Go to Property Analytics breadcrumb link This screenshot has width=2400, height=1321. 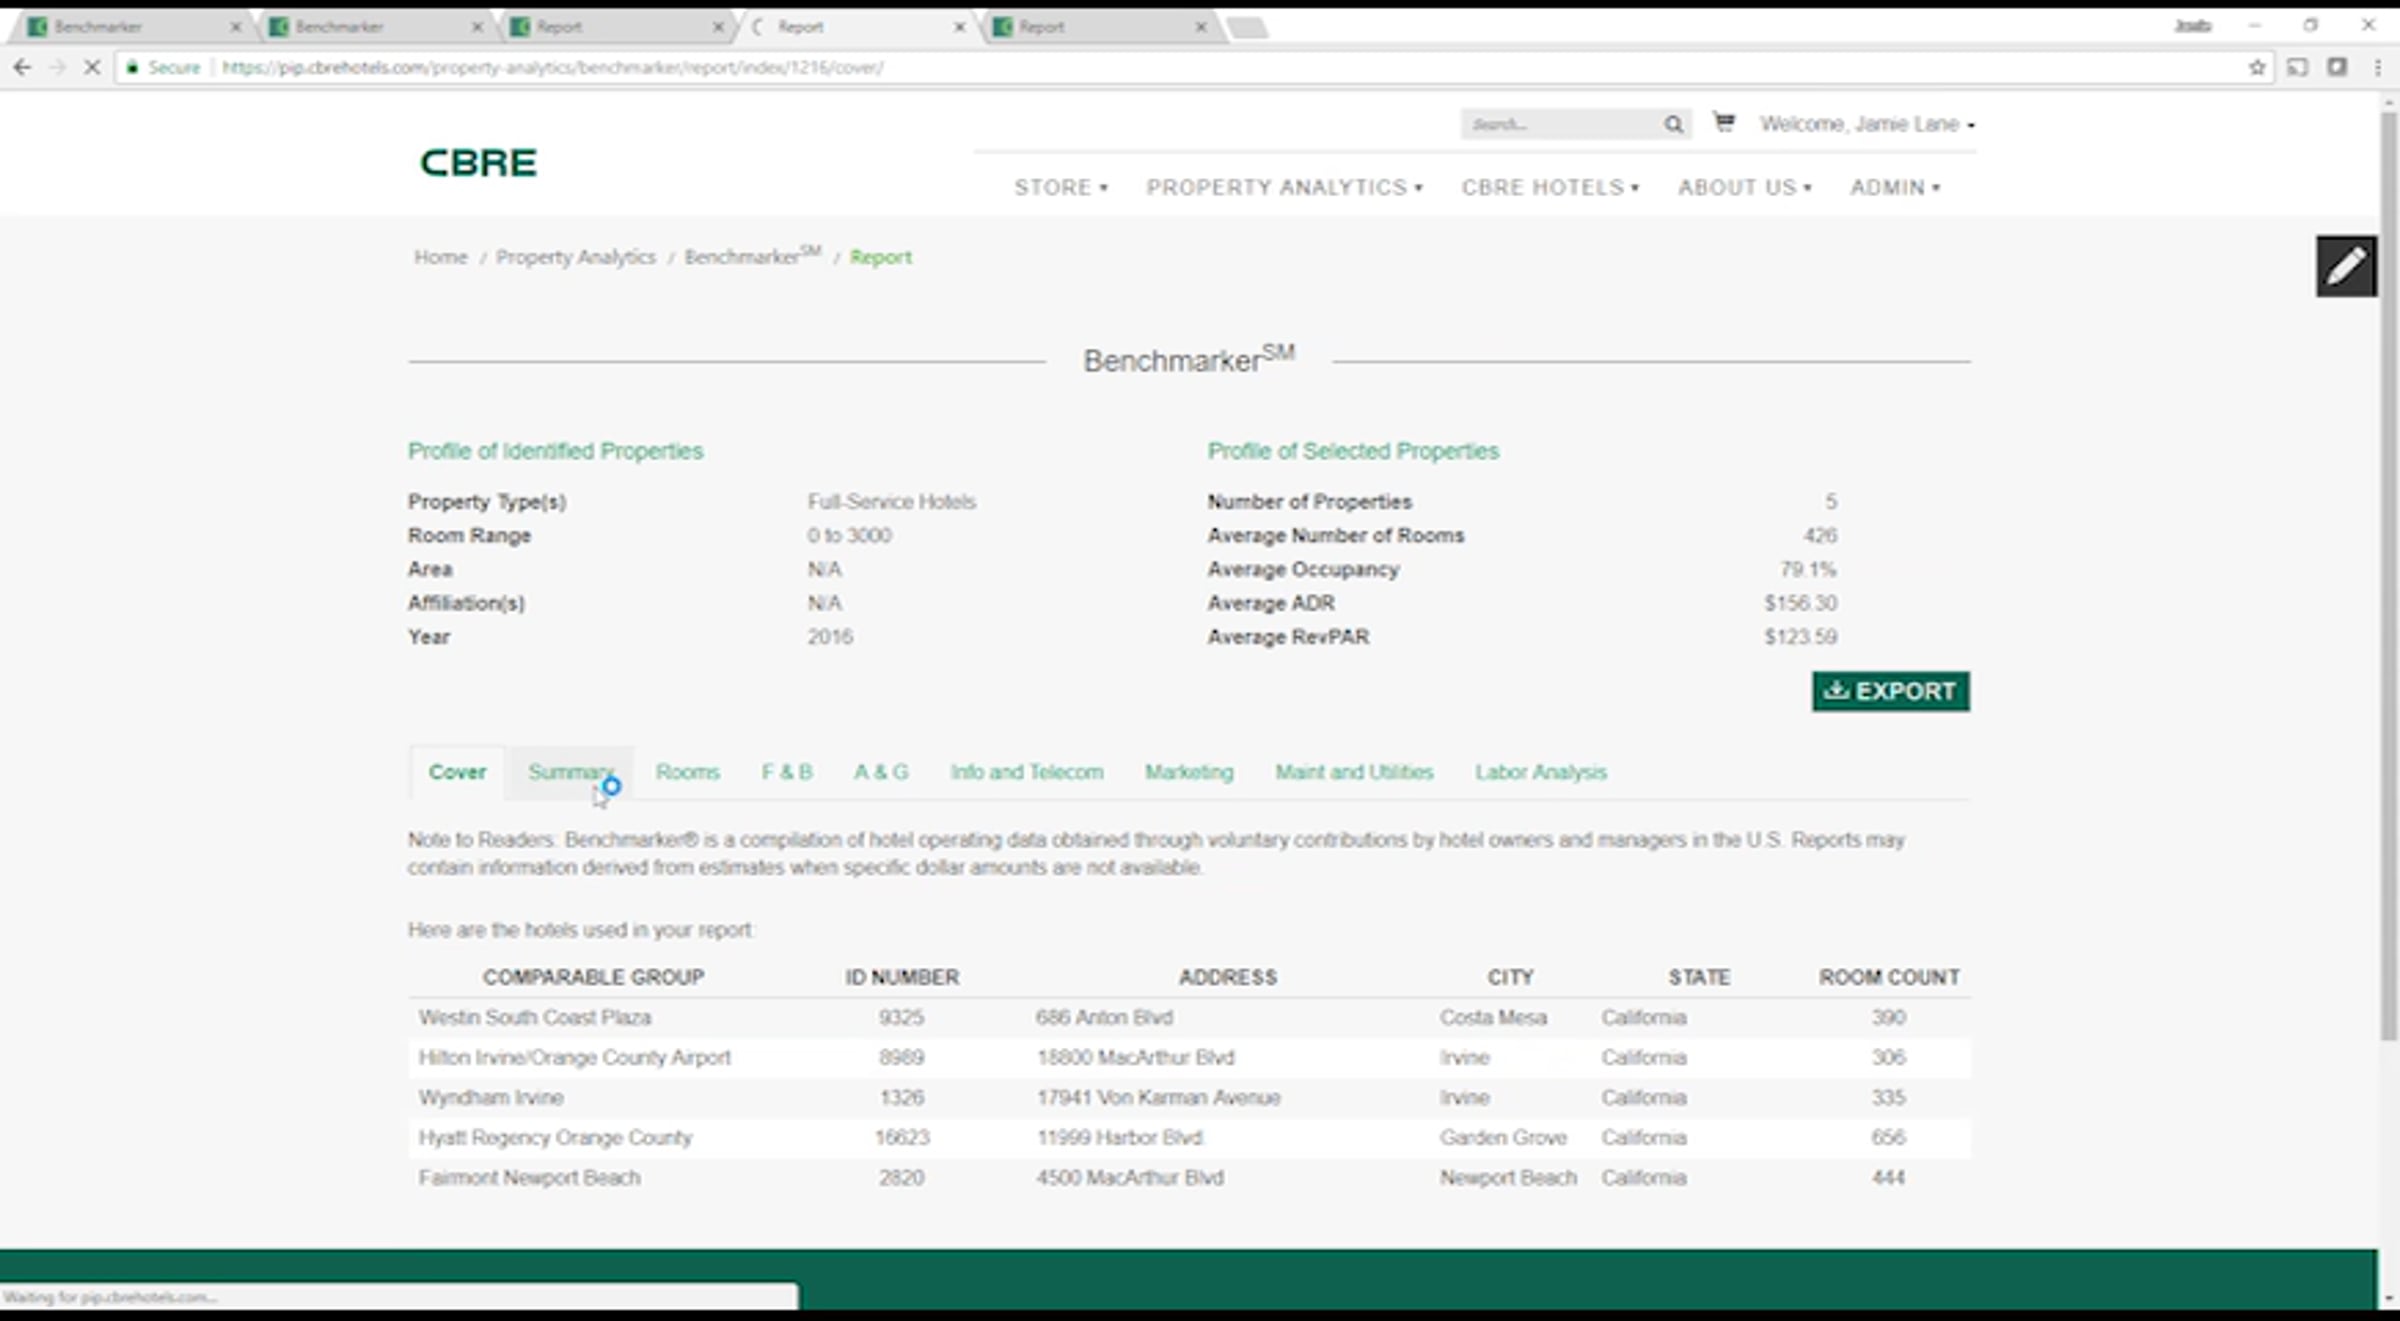coord(575,257)
